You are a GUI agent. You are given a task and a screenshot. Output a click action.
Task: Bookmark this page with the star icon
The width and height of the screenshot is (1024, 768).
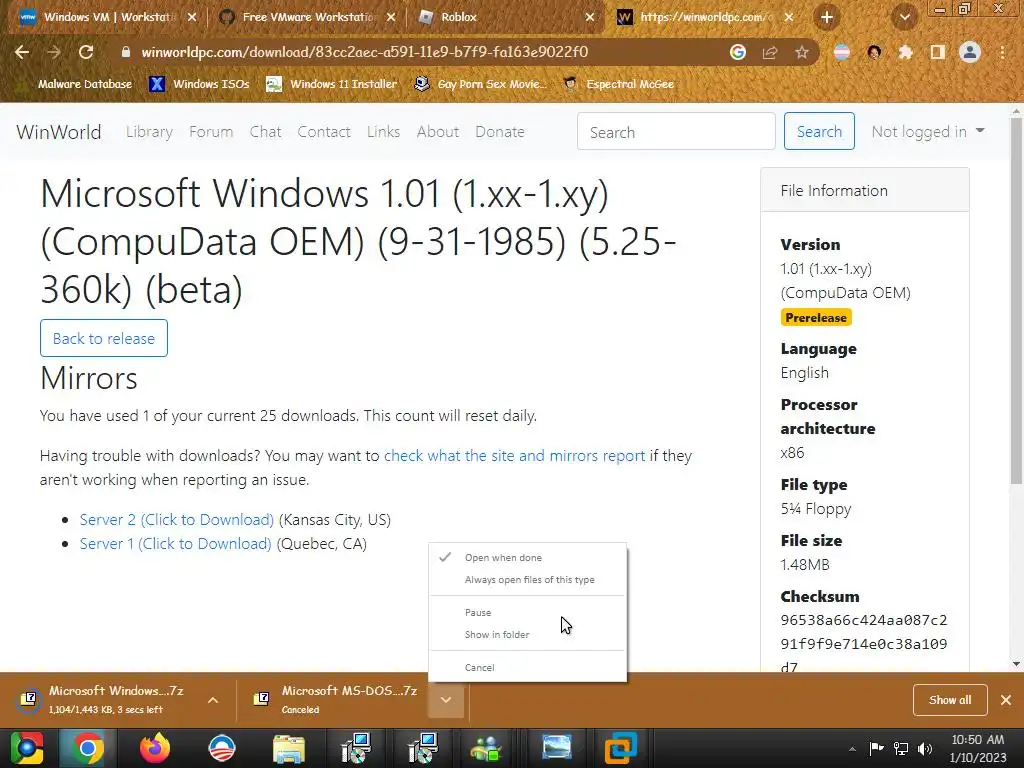pyautogui.click(x=802, y=52)
